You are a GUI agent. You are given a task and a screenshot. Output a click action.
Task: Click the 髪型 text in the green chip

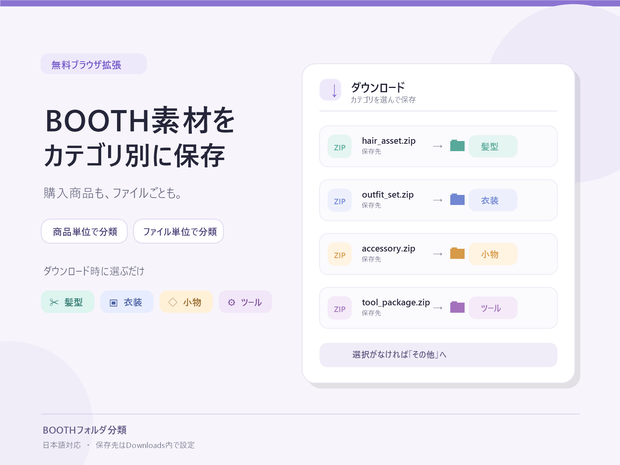tap(74, 302)
